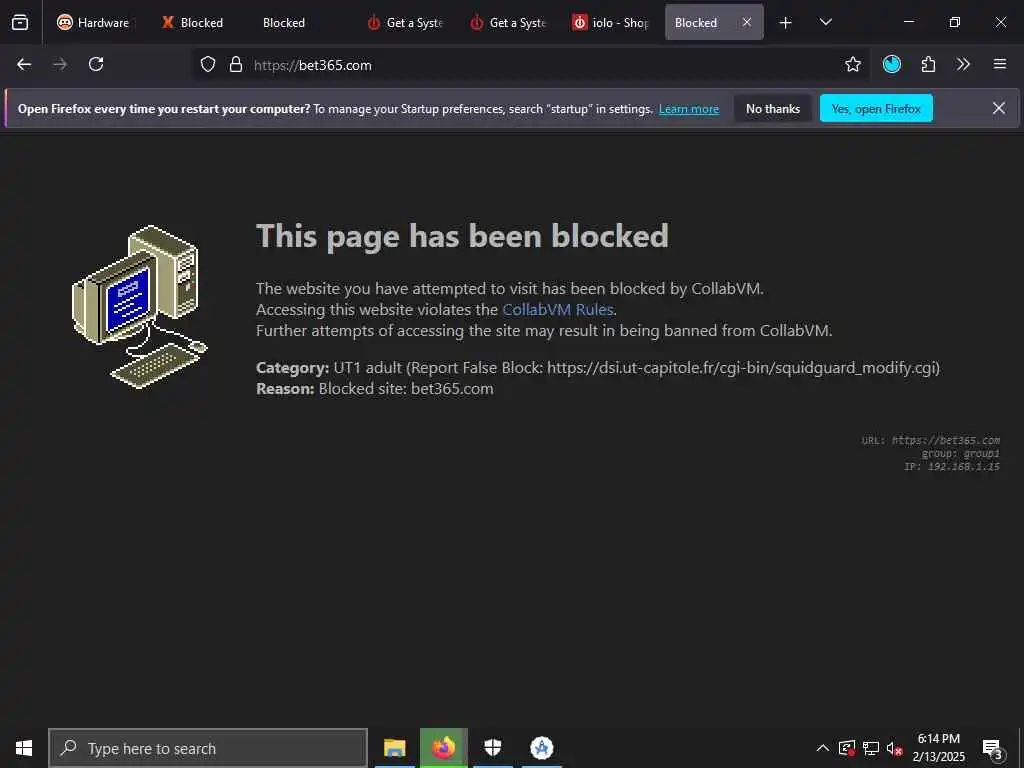Screen dimensions: 1024x768
Task: Open the blue circular toolbar extension icon
Action: [891, 64]
